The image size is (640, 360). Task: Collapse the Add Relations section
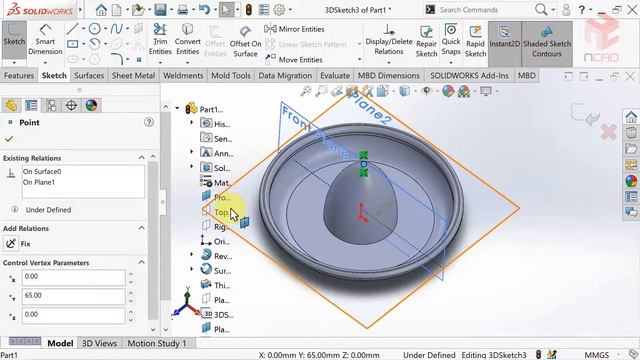click(142, 228)
